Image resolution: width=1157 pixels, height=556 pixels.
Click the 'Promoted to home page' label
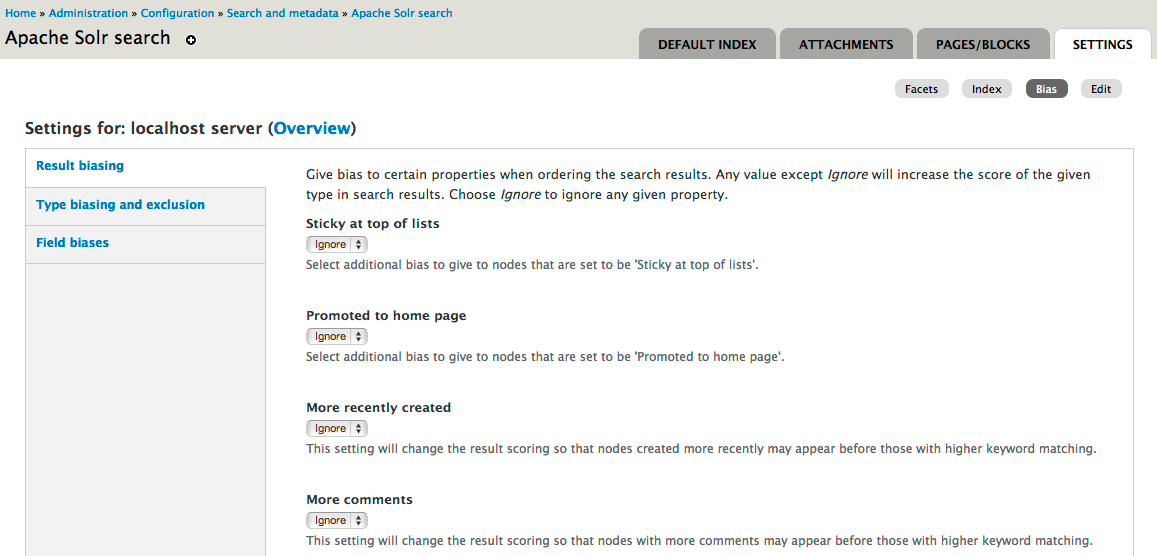(x=386, y=316)
